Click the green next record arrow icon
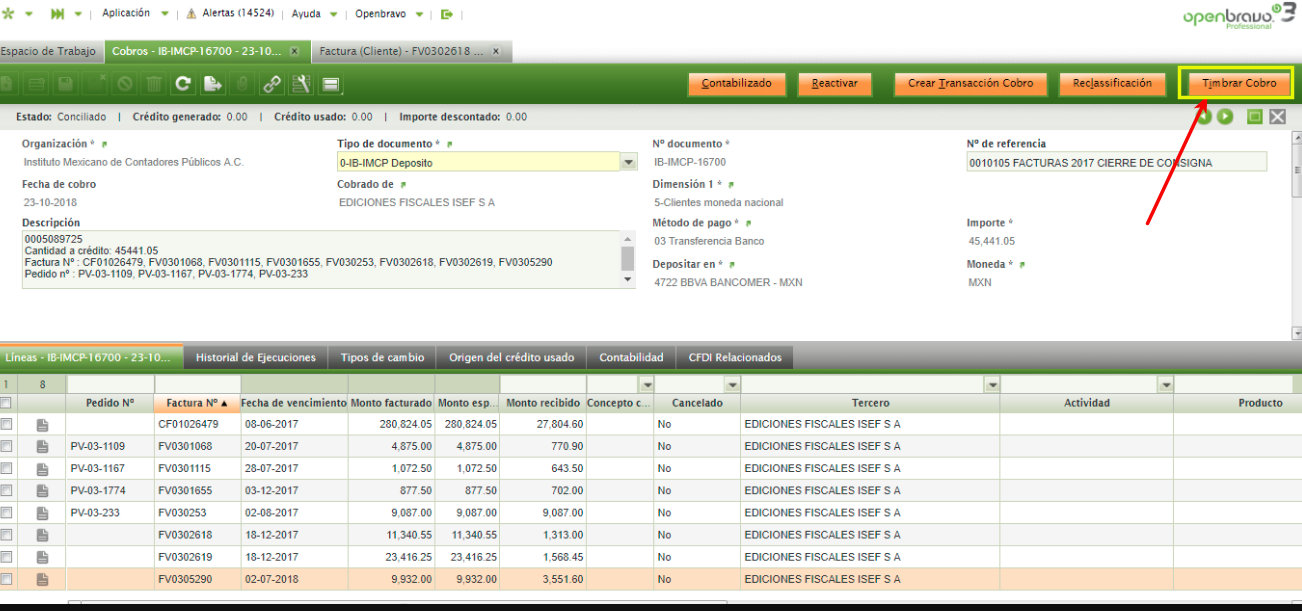 pos(1225,117)
